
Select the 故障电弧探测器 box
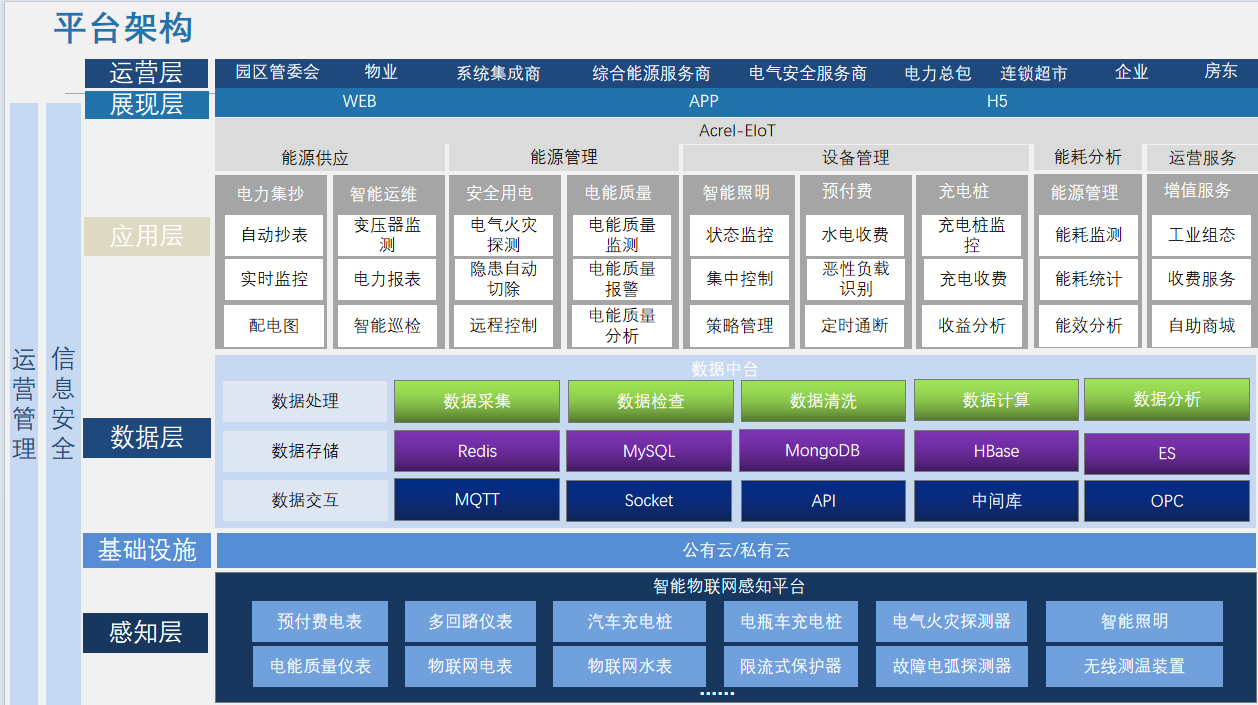pyautogui.click(x=952, y=666)
